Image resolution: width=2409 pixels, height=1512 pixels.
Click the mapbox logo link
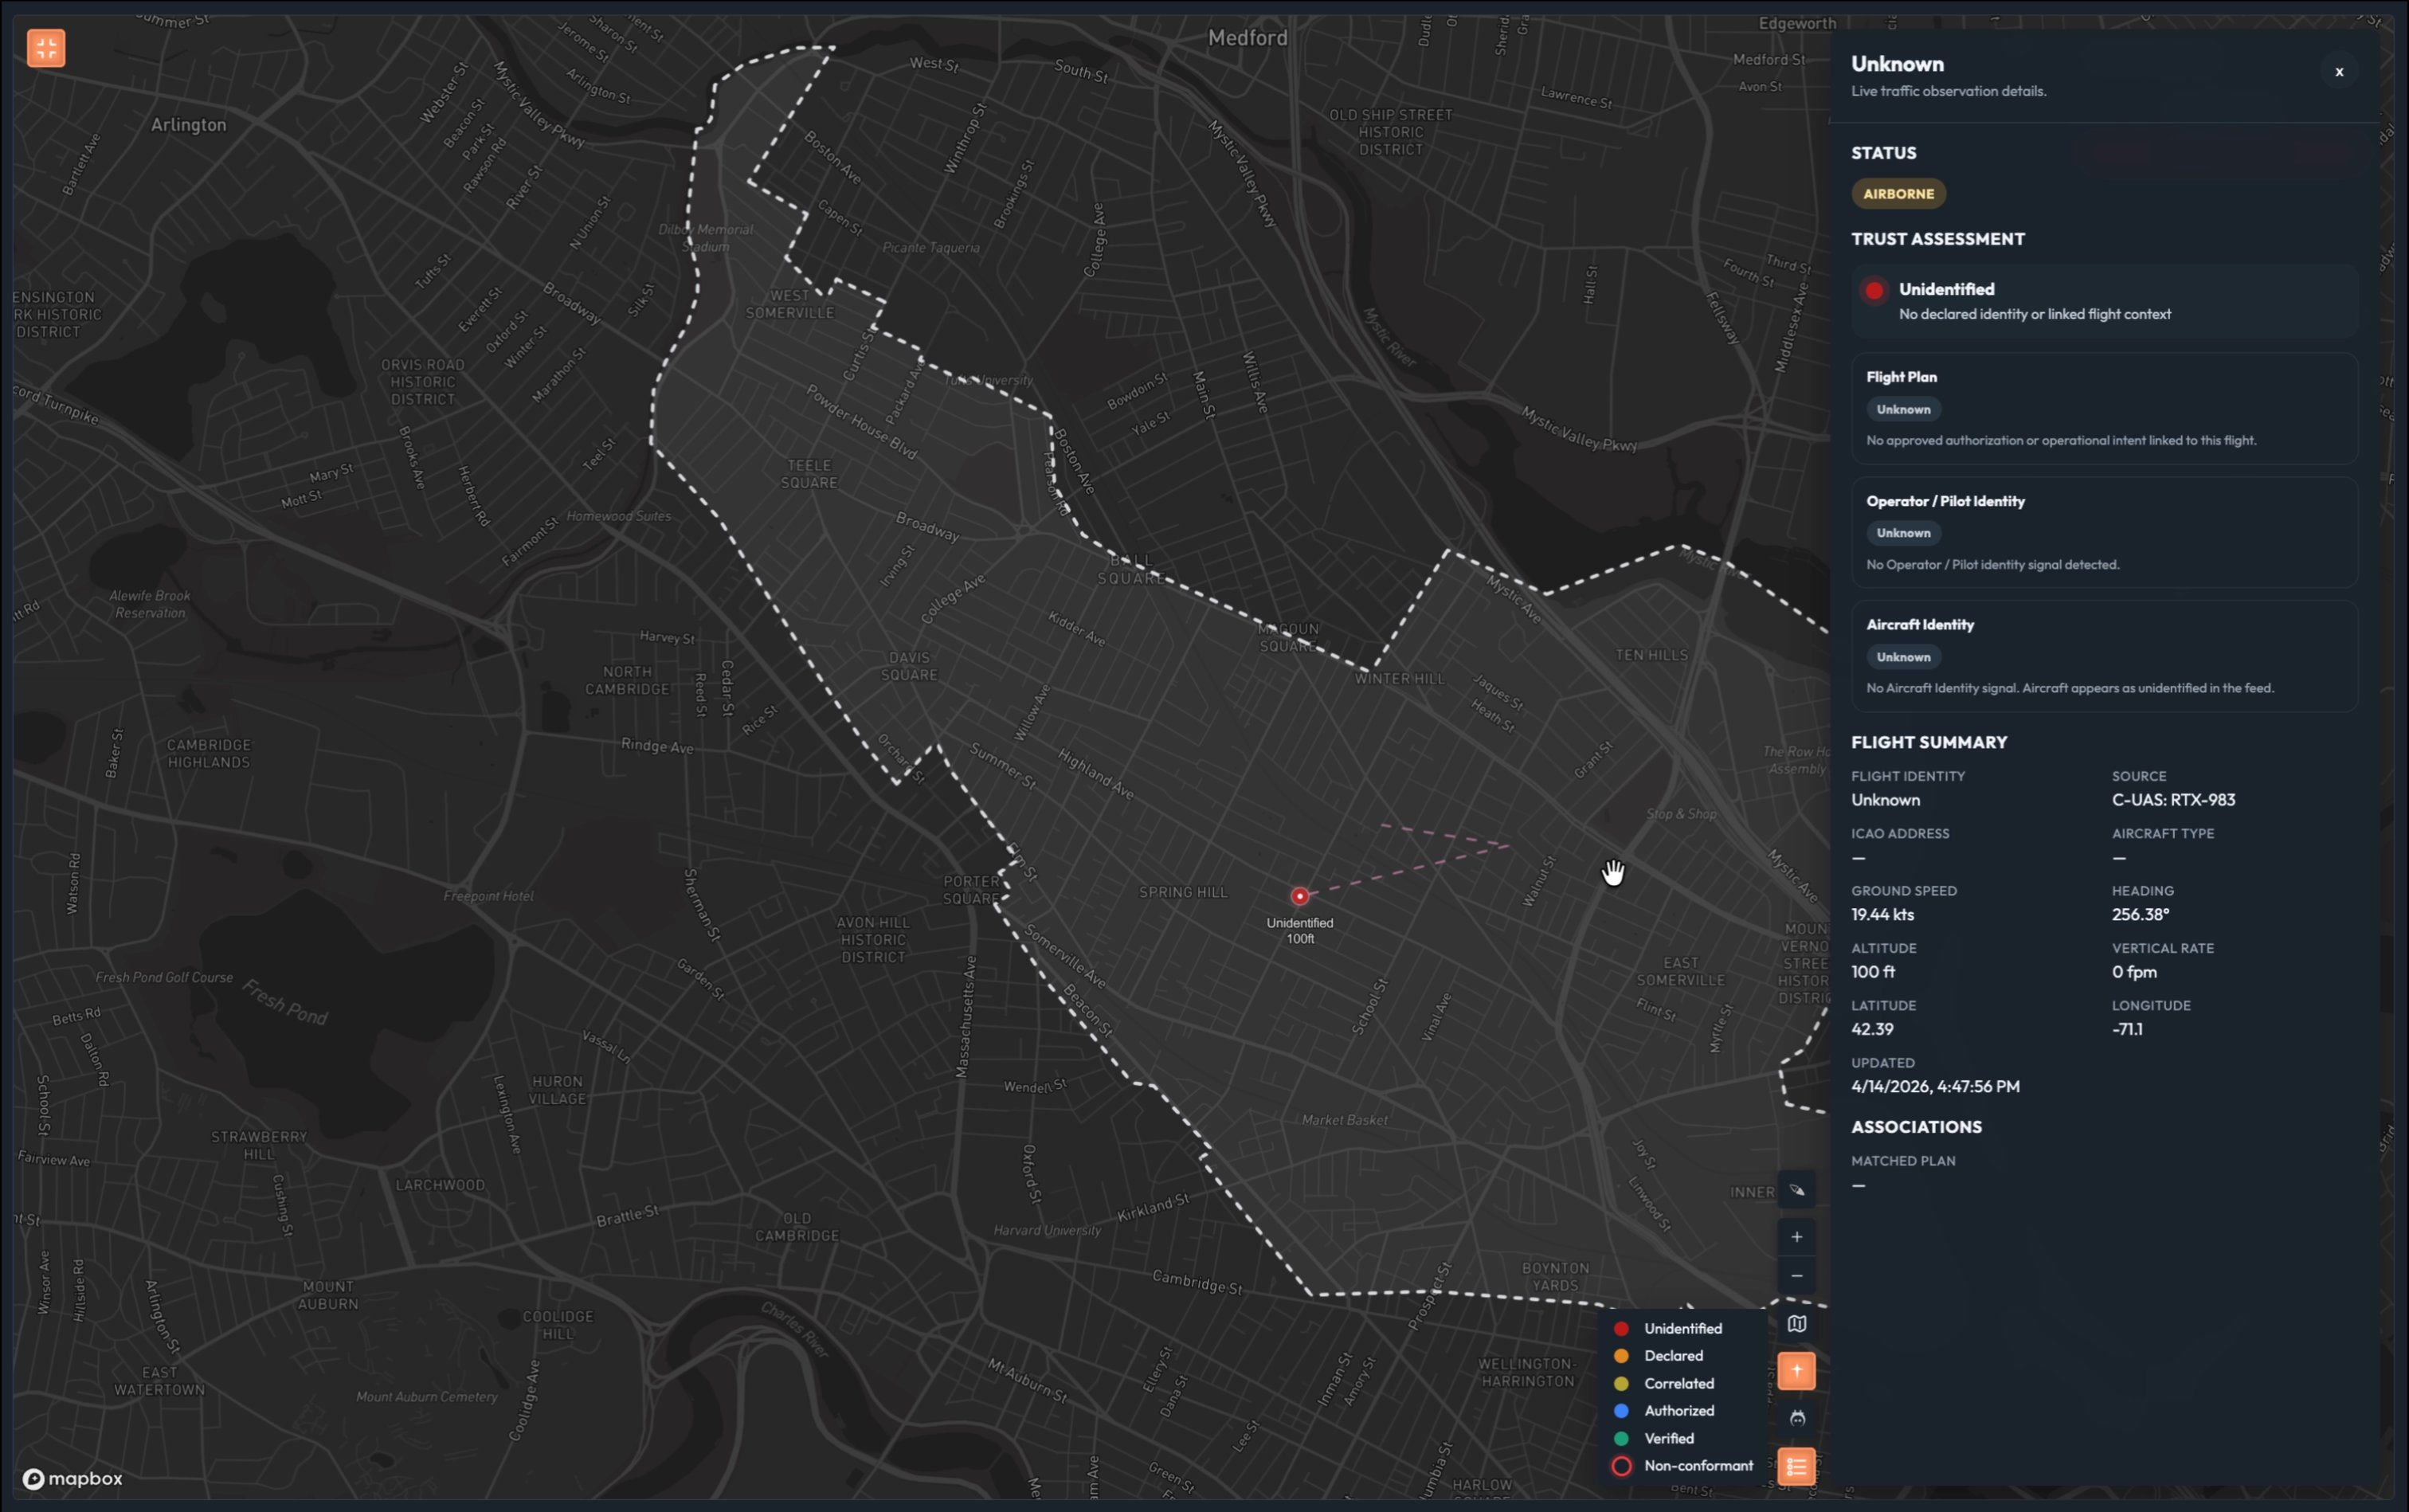(73, 1478)
